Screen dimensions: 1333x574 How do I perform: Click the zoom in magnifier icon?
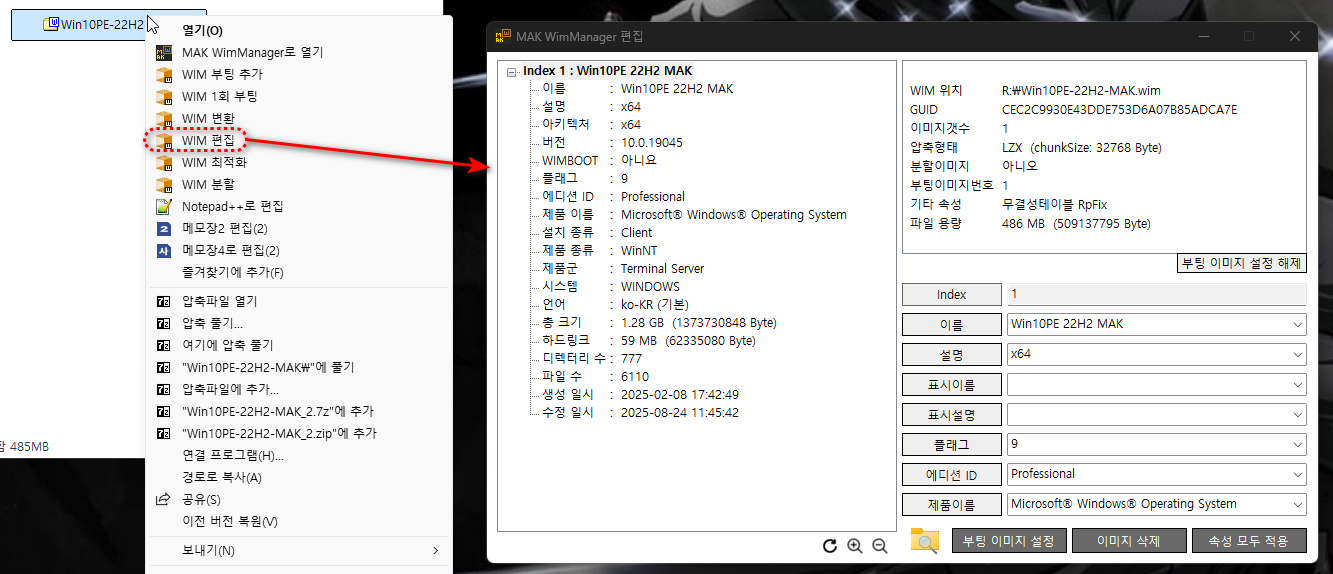tap(854, 545)
